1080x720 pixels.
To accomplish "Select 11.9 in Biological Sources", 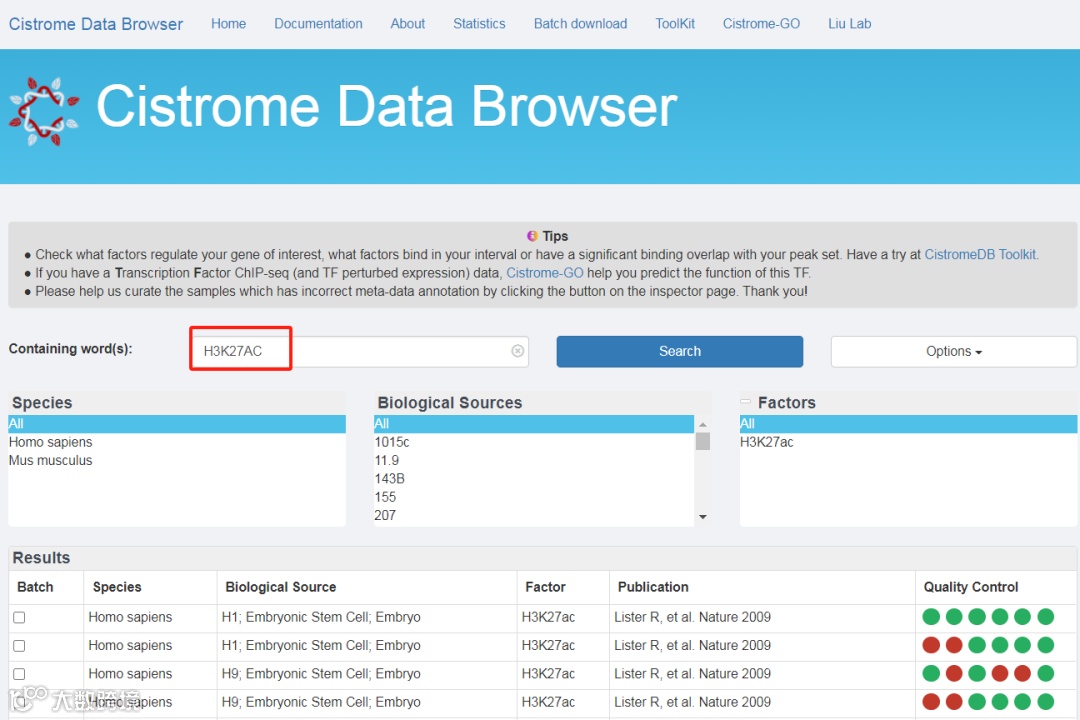I will (x=534, y=460).
